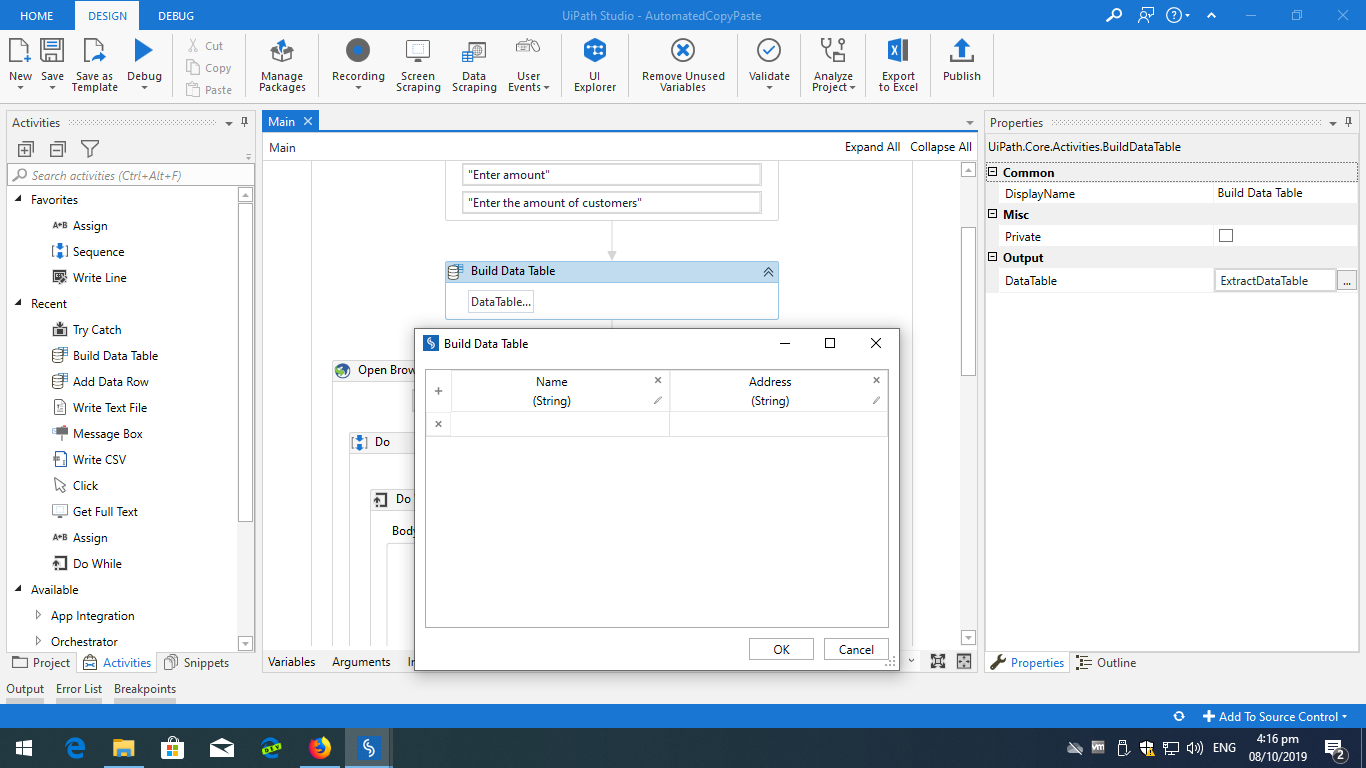This screenshot has width=1366, height=768.
Task: Click Collapse All in designer
Action: point(941,147)
